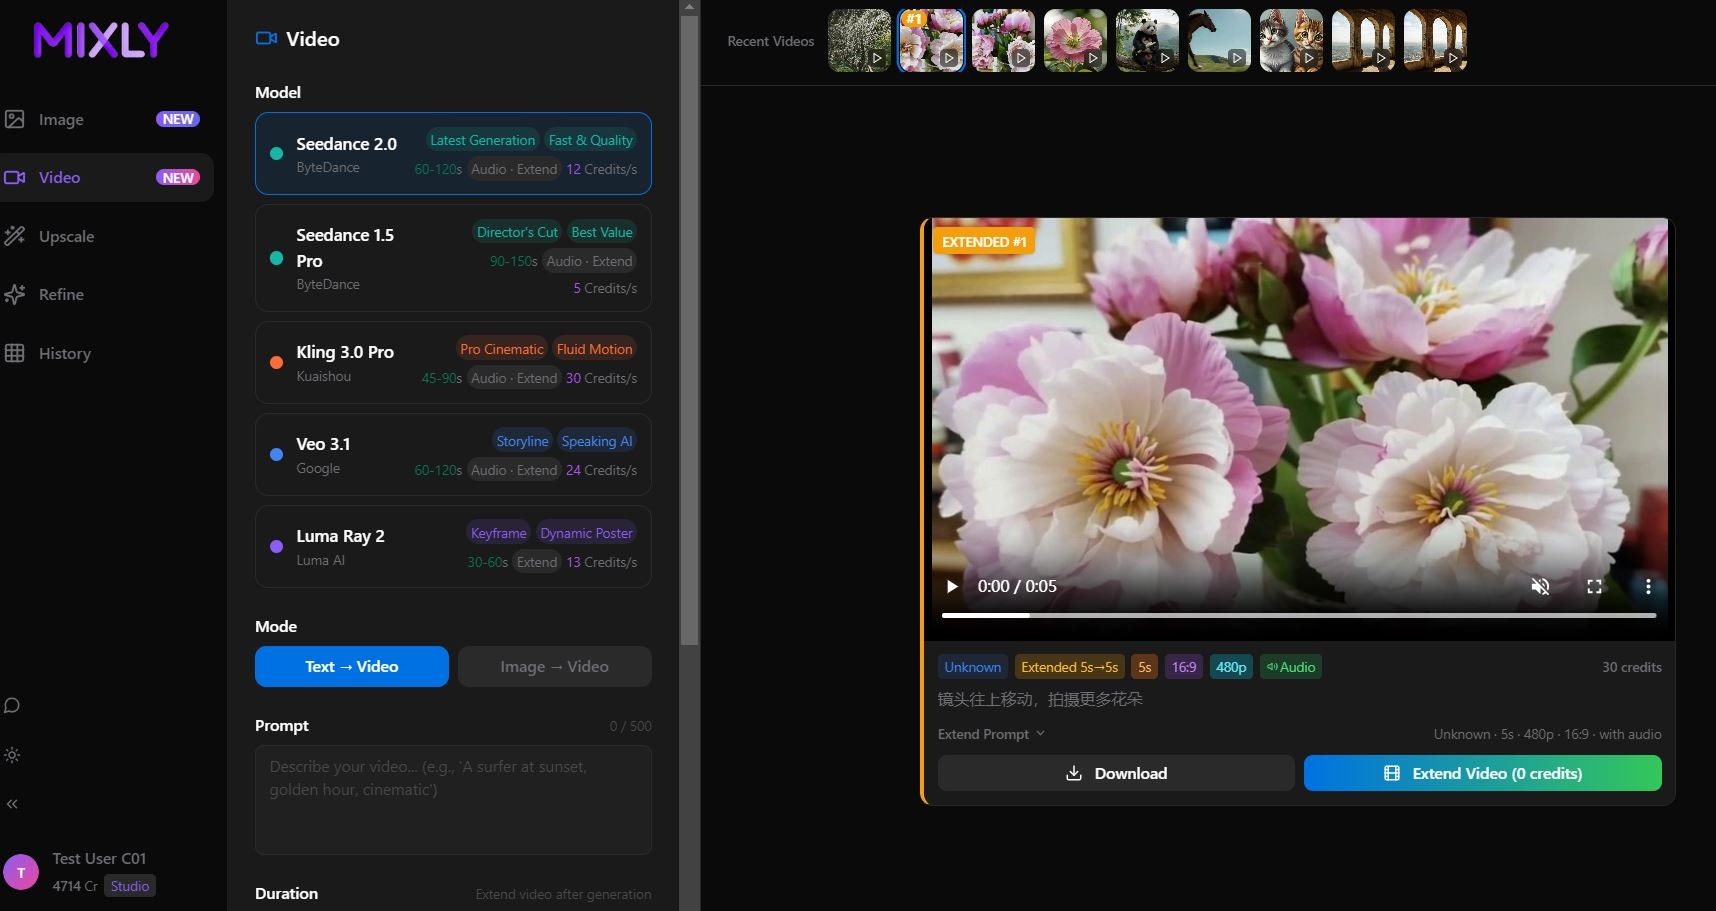Image resolution: width=1716 pixels, height=911 pixels.
Task: Open the feedback chat bubble
Action: pyautogui.click(x=12, y=706)
